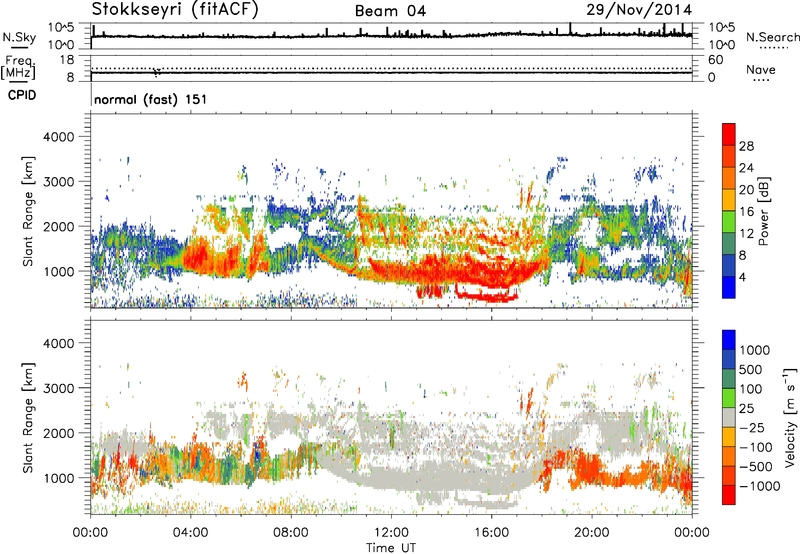Click the plot title 'Stokkseyri (fitACF)'
The image size is (800, 554).
coord(175,9)
